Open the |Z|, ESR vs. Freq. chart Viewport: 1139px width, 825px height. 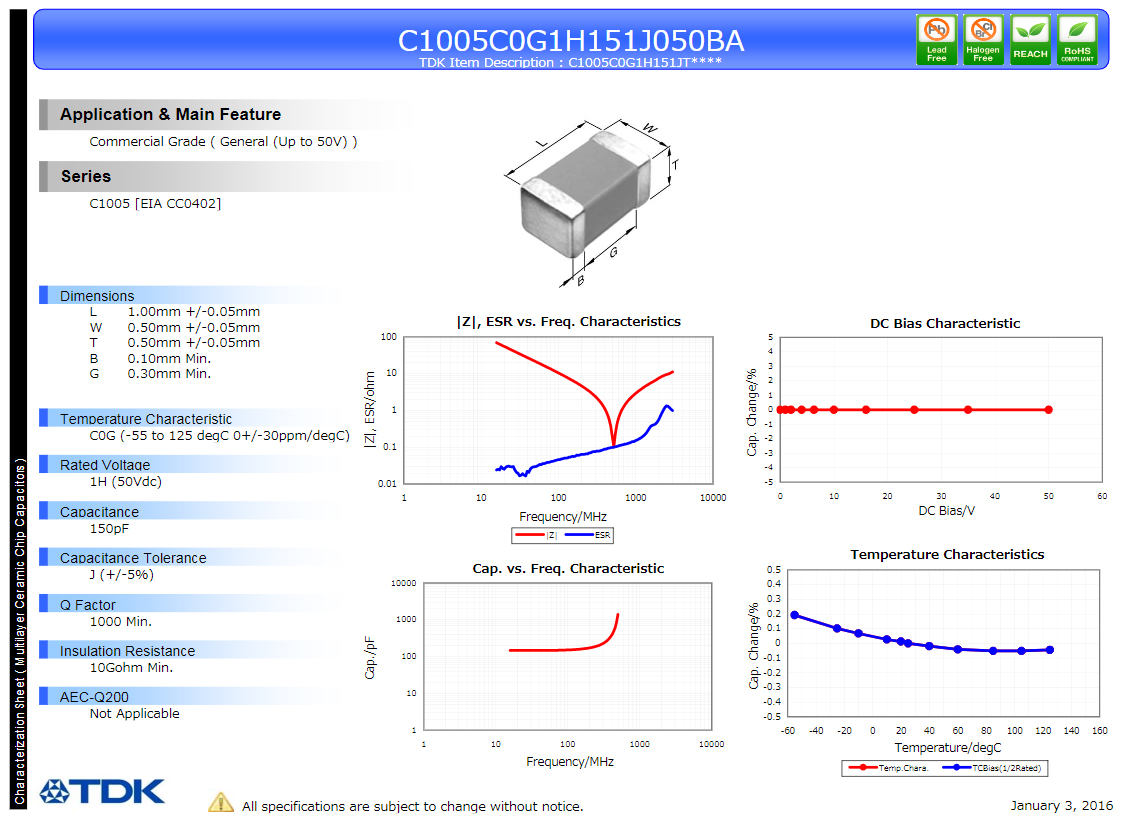558,410
